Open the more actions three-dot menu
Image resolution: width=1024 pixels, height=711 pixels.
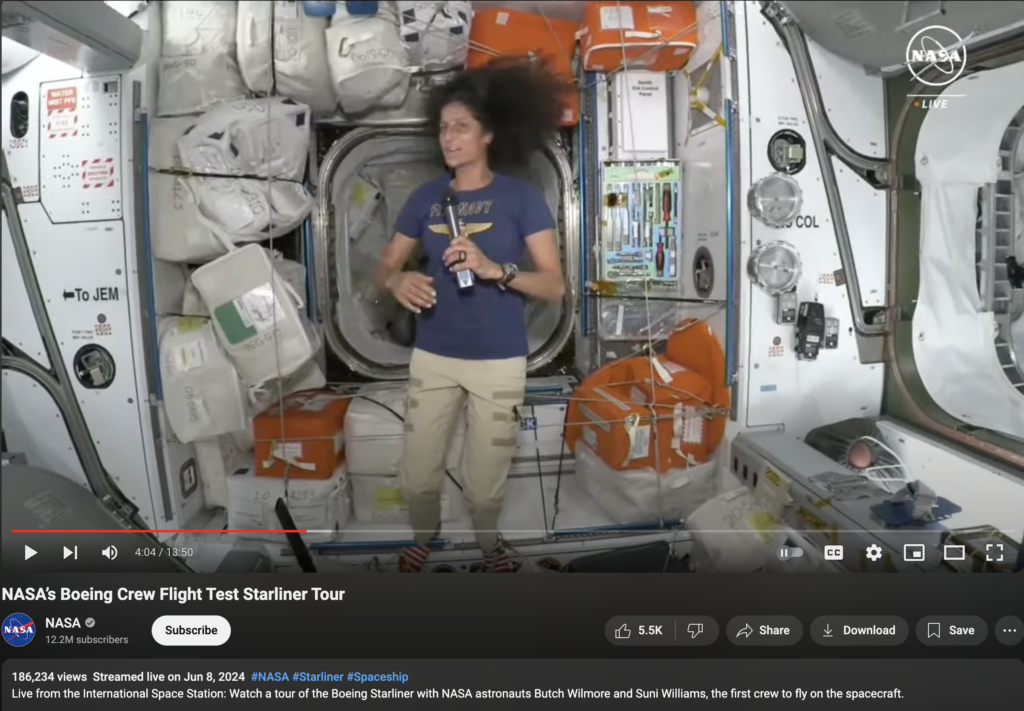pos(1009,630)
